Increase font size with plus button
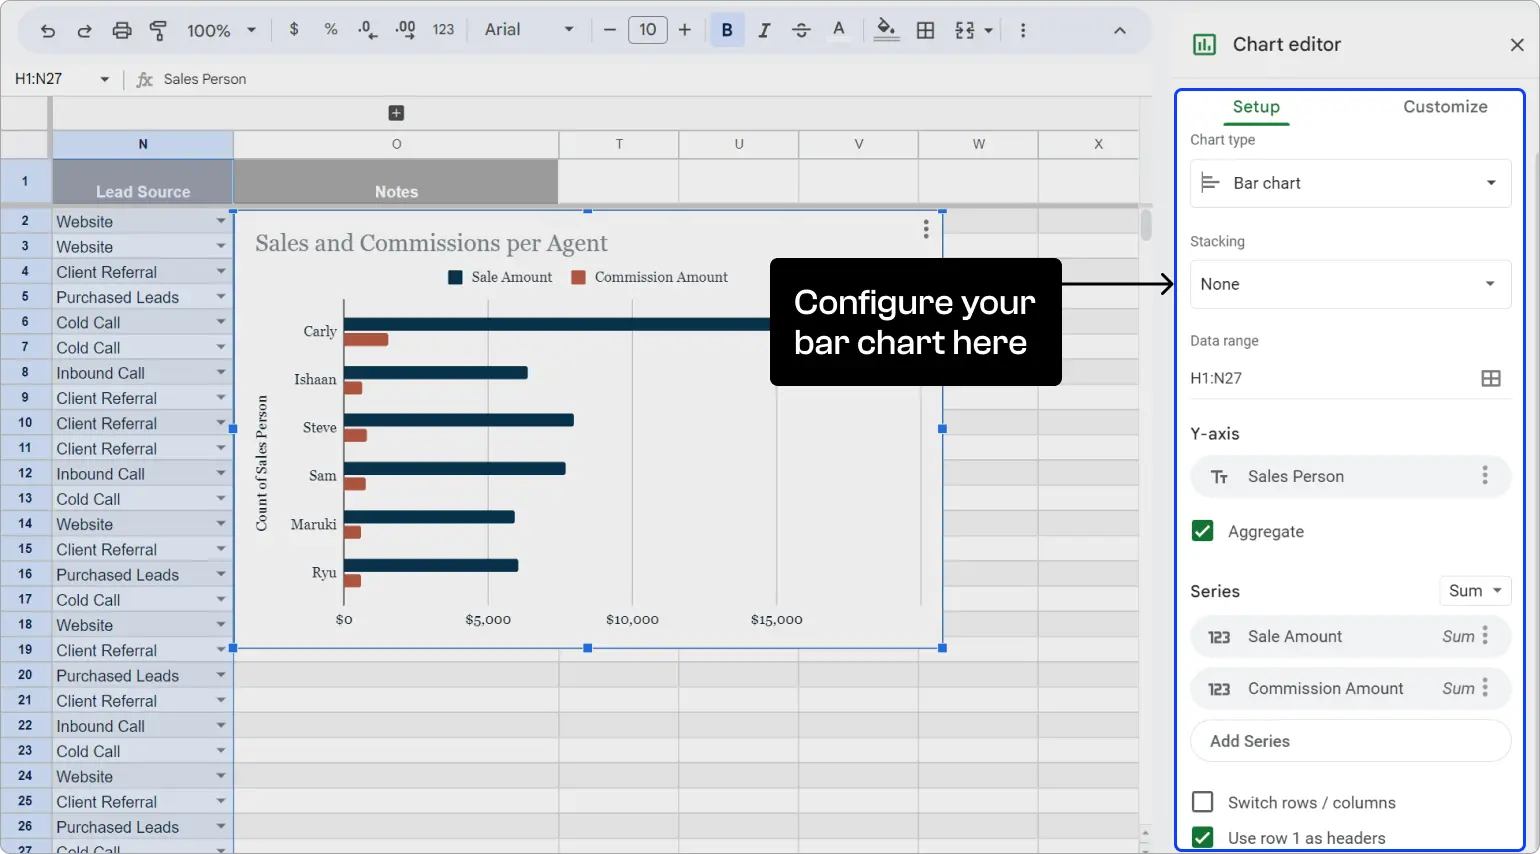The height and width of the screenshot is (854, 1540). (685, 30)
